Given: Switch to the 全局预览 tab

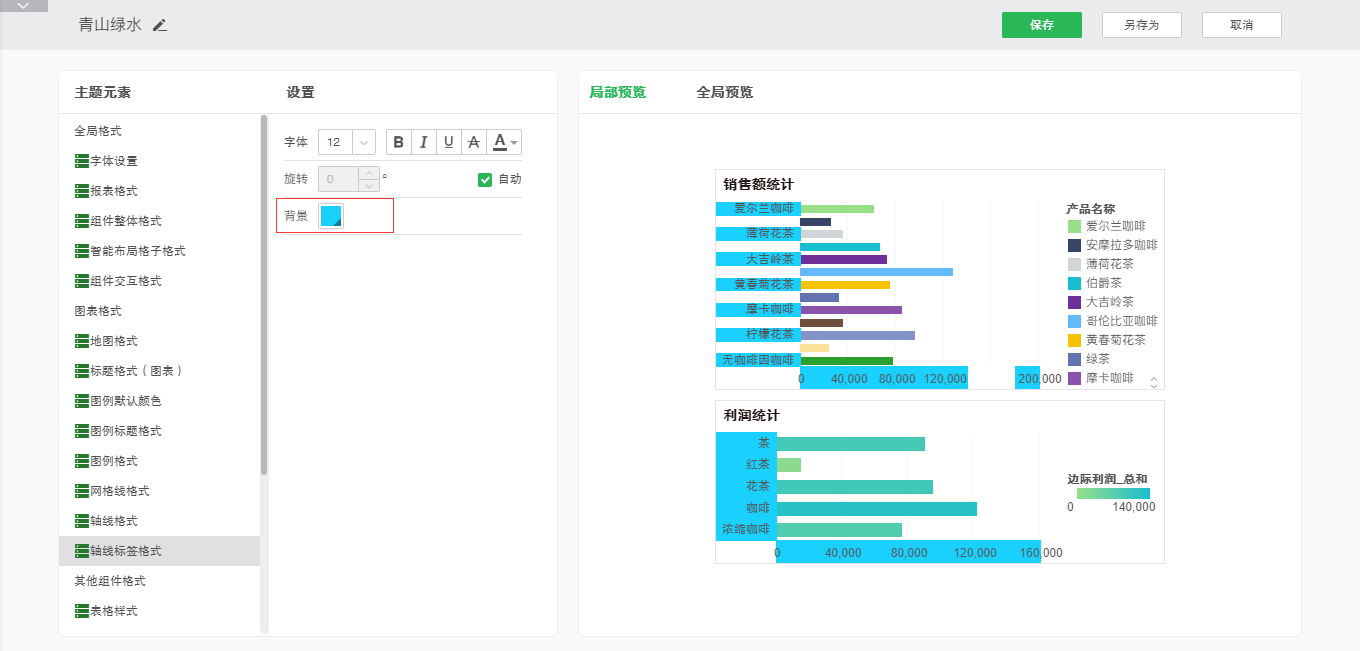Looking at the screenshot, I should tap(724, 92).
